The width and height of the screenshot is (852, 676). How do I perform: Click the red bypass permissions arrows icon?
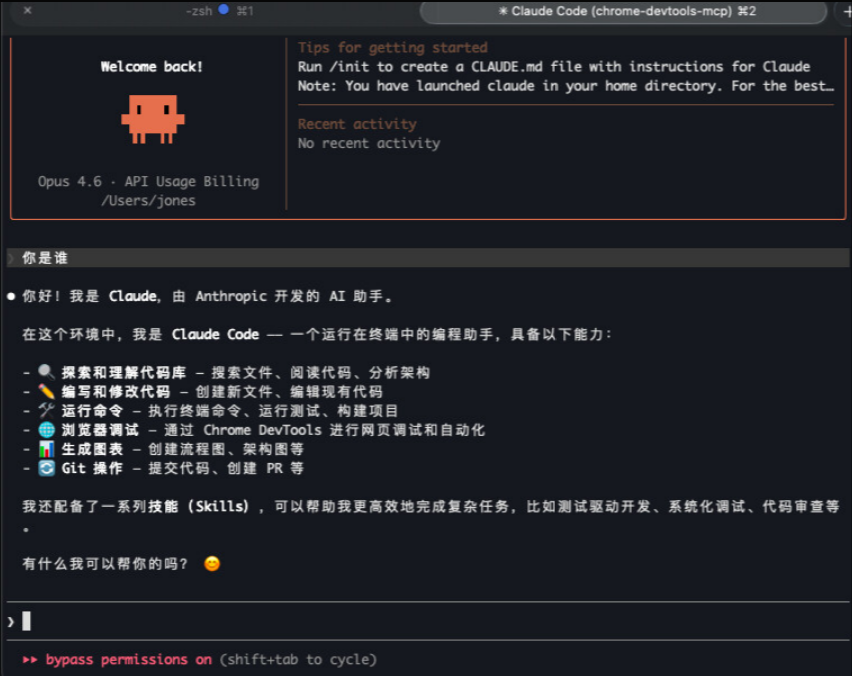(x=30, y=659)
